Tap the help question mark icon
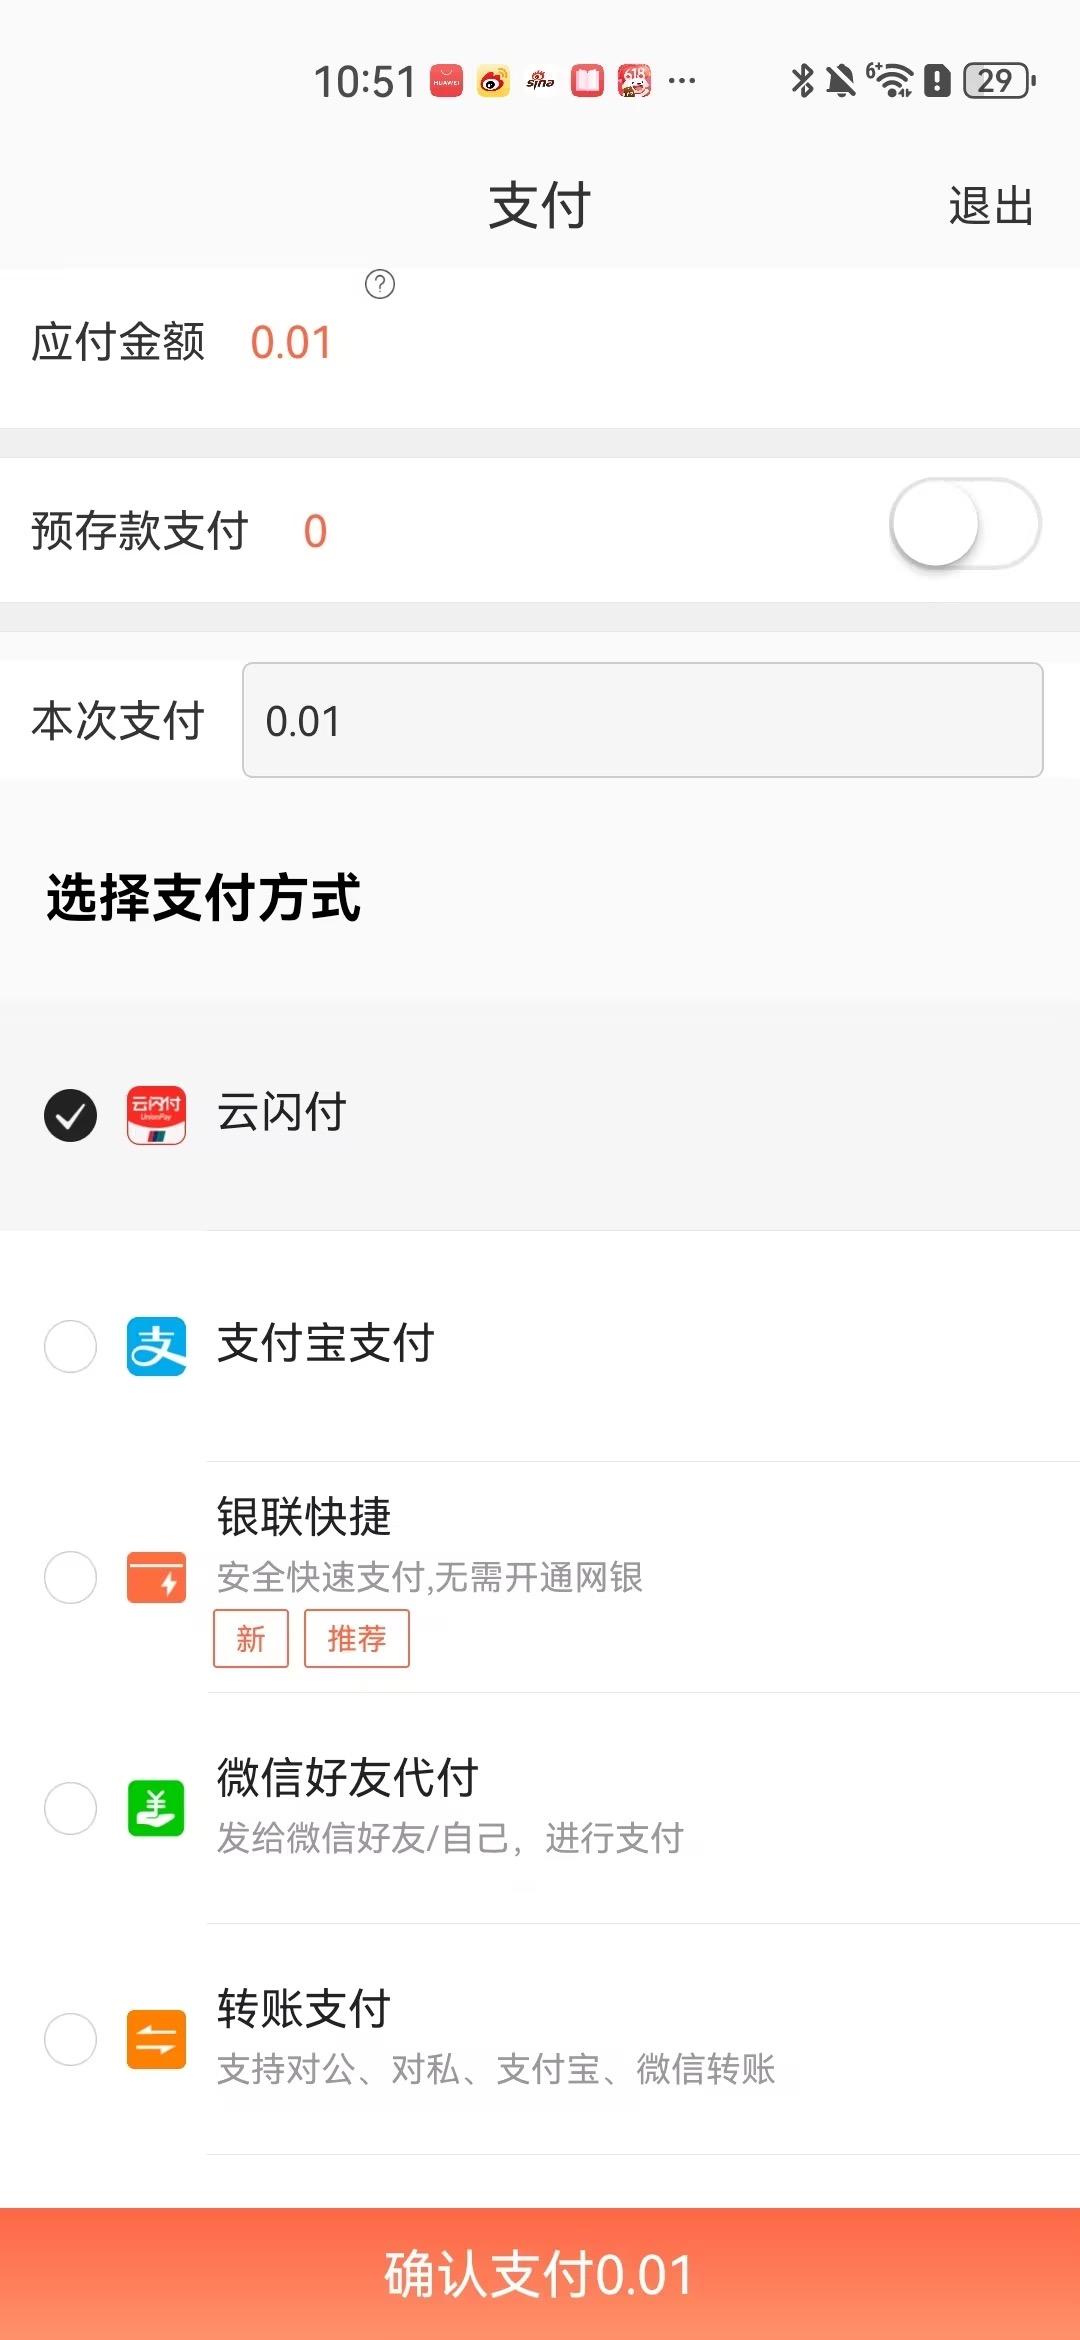This screenshot has height=2340, width=1080. 380,284
